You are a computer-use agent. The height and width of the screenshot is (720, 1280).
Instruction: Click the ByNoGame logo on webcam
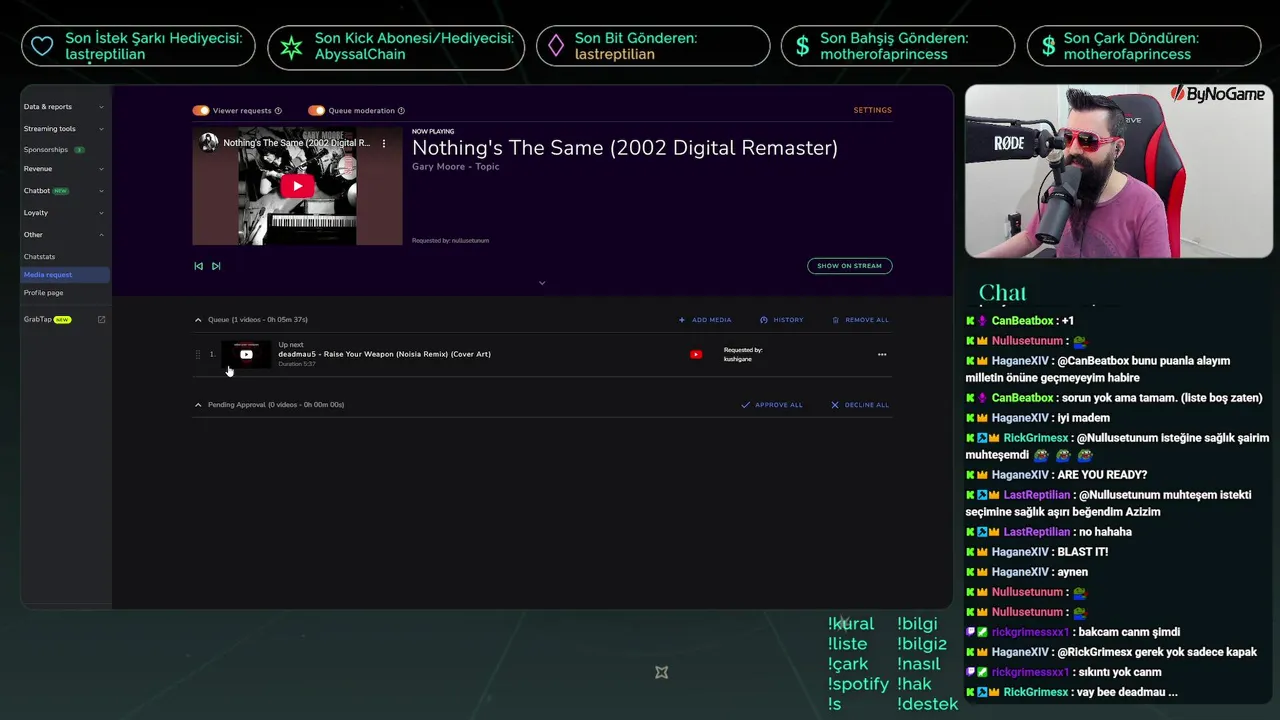(1218, 95)
